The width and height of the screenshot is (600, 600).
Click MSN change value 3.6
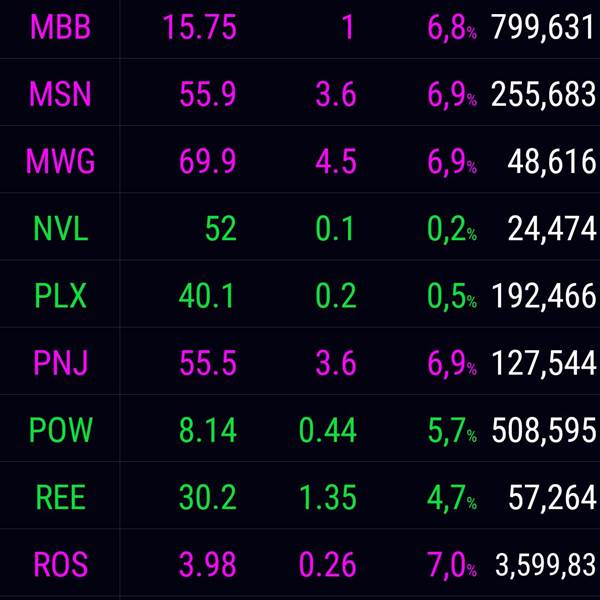tap(336, 94)
